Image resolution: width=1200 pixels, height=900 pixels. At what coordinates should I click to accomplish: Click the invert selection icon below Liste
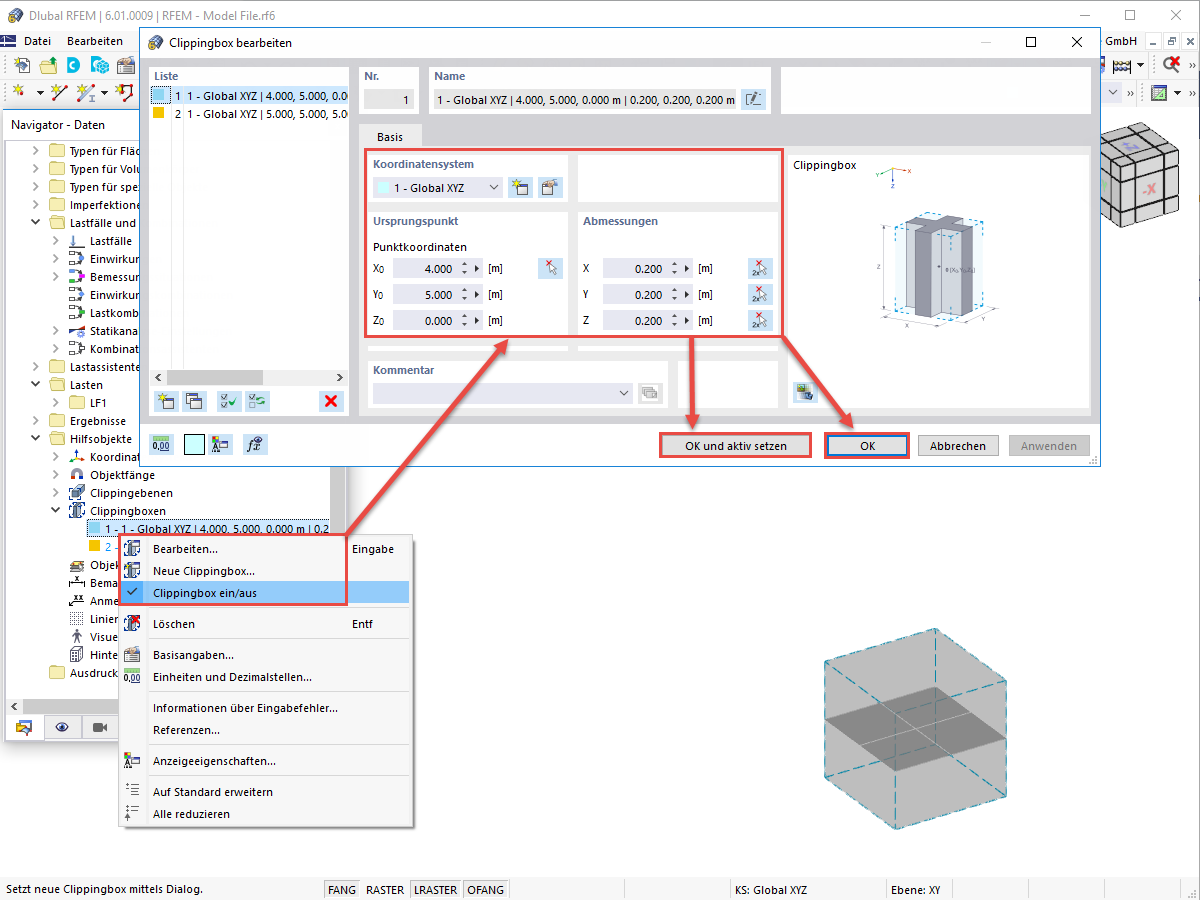click(x=258, y=401)
